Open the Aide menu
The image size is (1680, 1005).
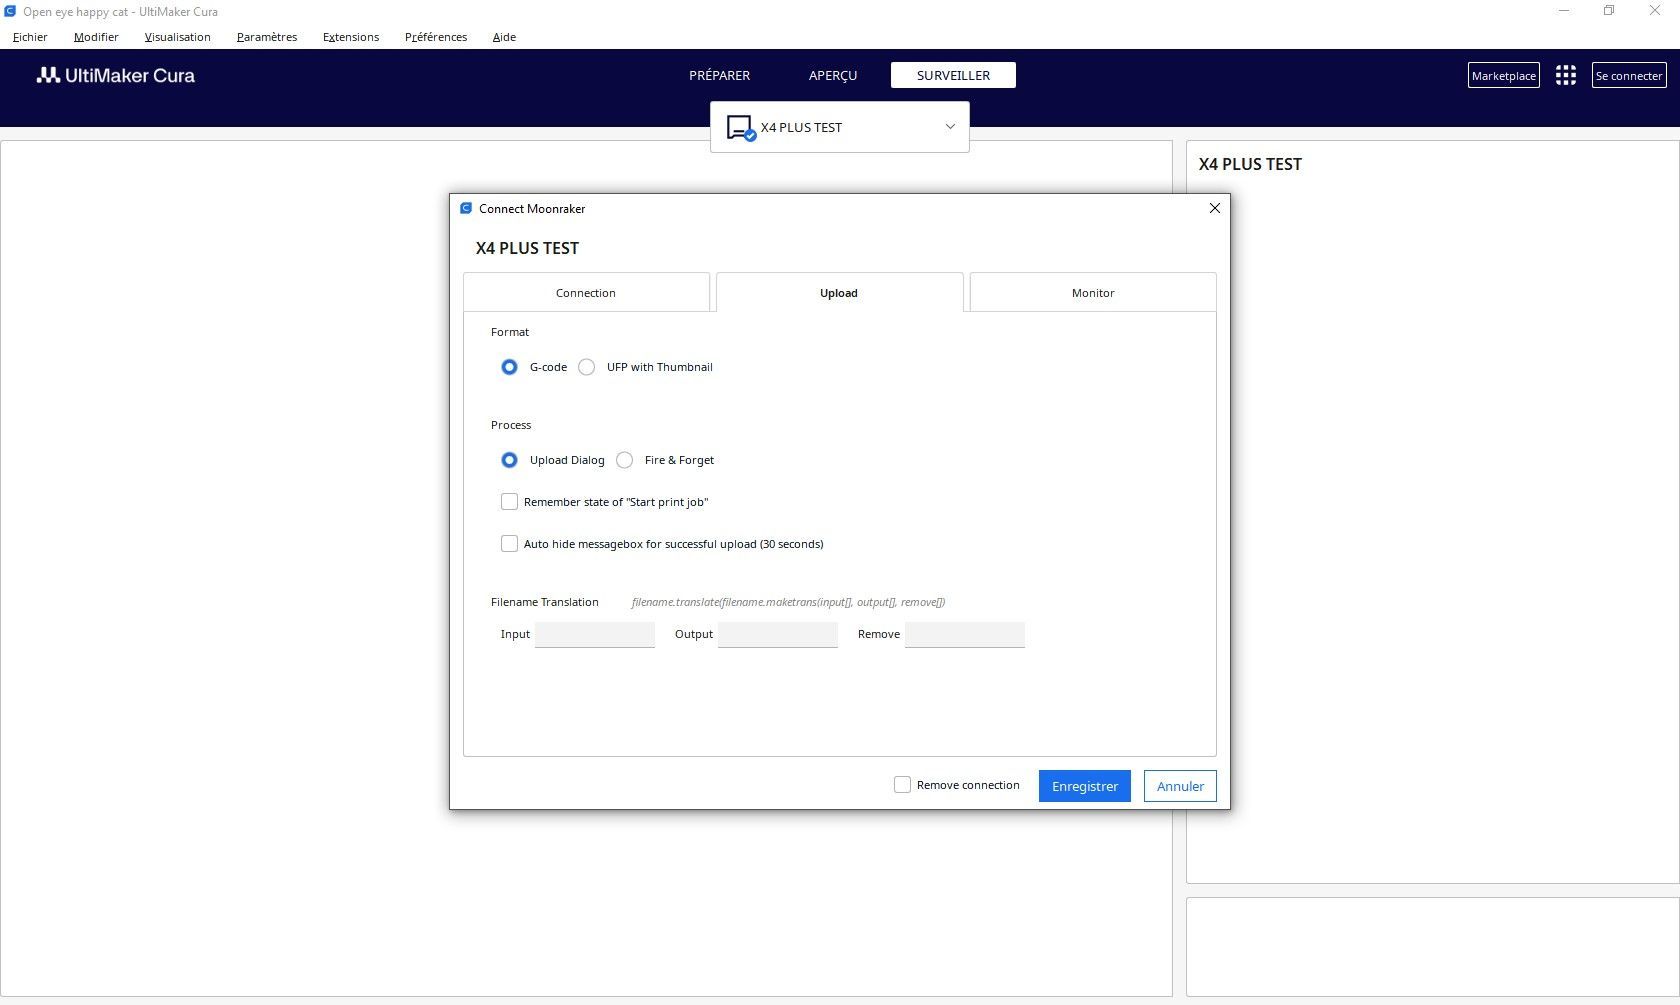[x=504, y=37]
